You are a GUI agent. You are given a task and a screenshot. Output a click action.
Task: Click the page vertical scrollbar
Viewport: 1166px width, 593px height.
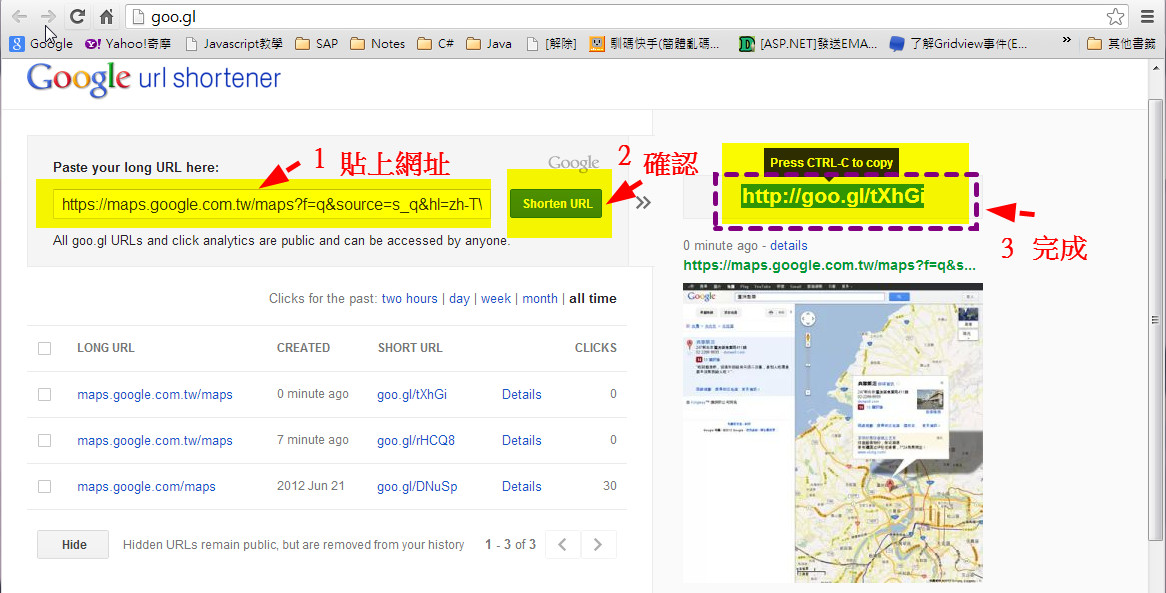1155,321
